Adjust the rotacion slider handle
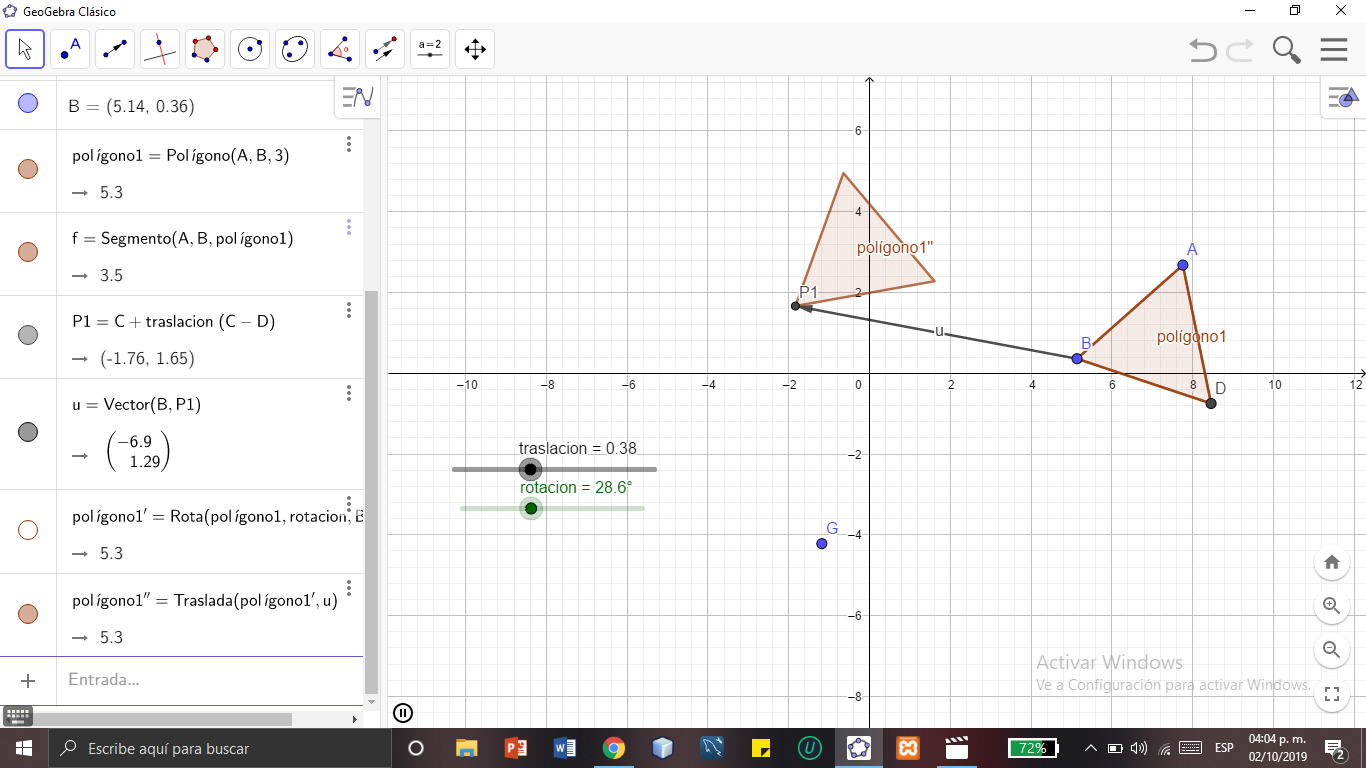Viewport: 1366px width, 768px height. pyautogui.click(x=531, y=508)
